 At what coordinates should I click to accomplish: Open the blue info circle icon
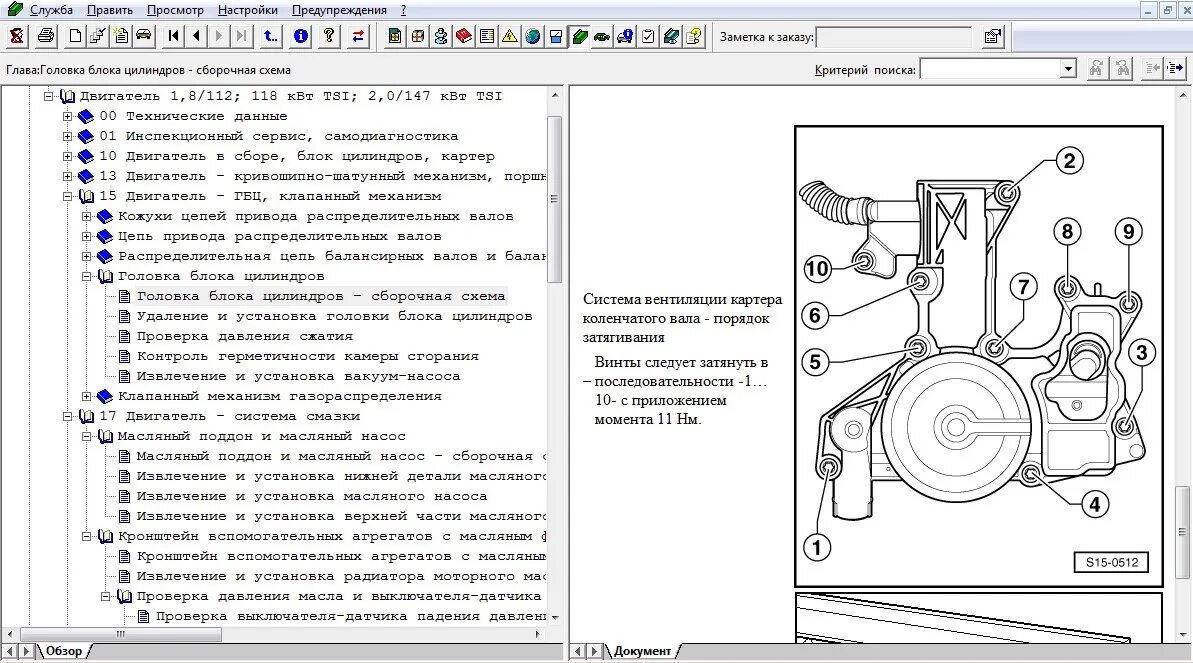tap(301, 36)
